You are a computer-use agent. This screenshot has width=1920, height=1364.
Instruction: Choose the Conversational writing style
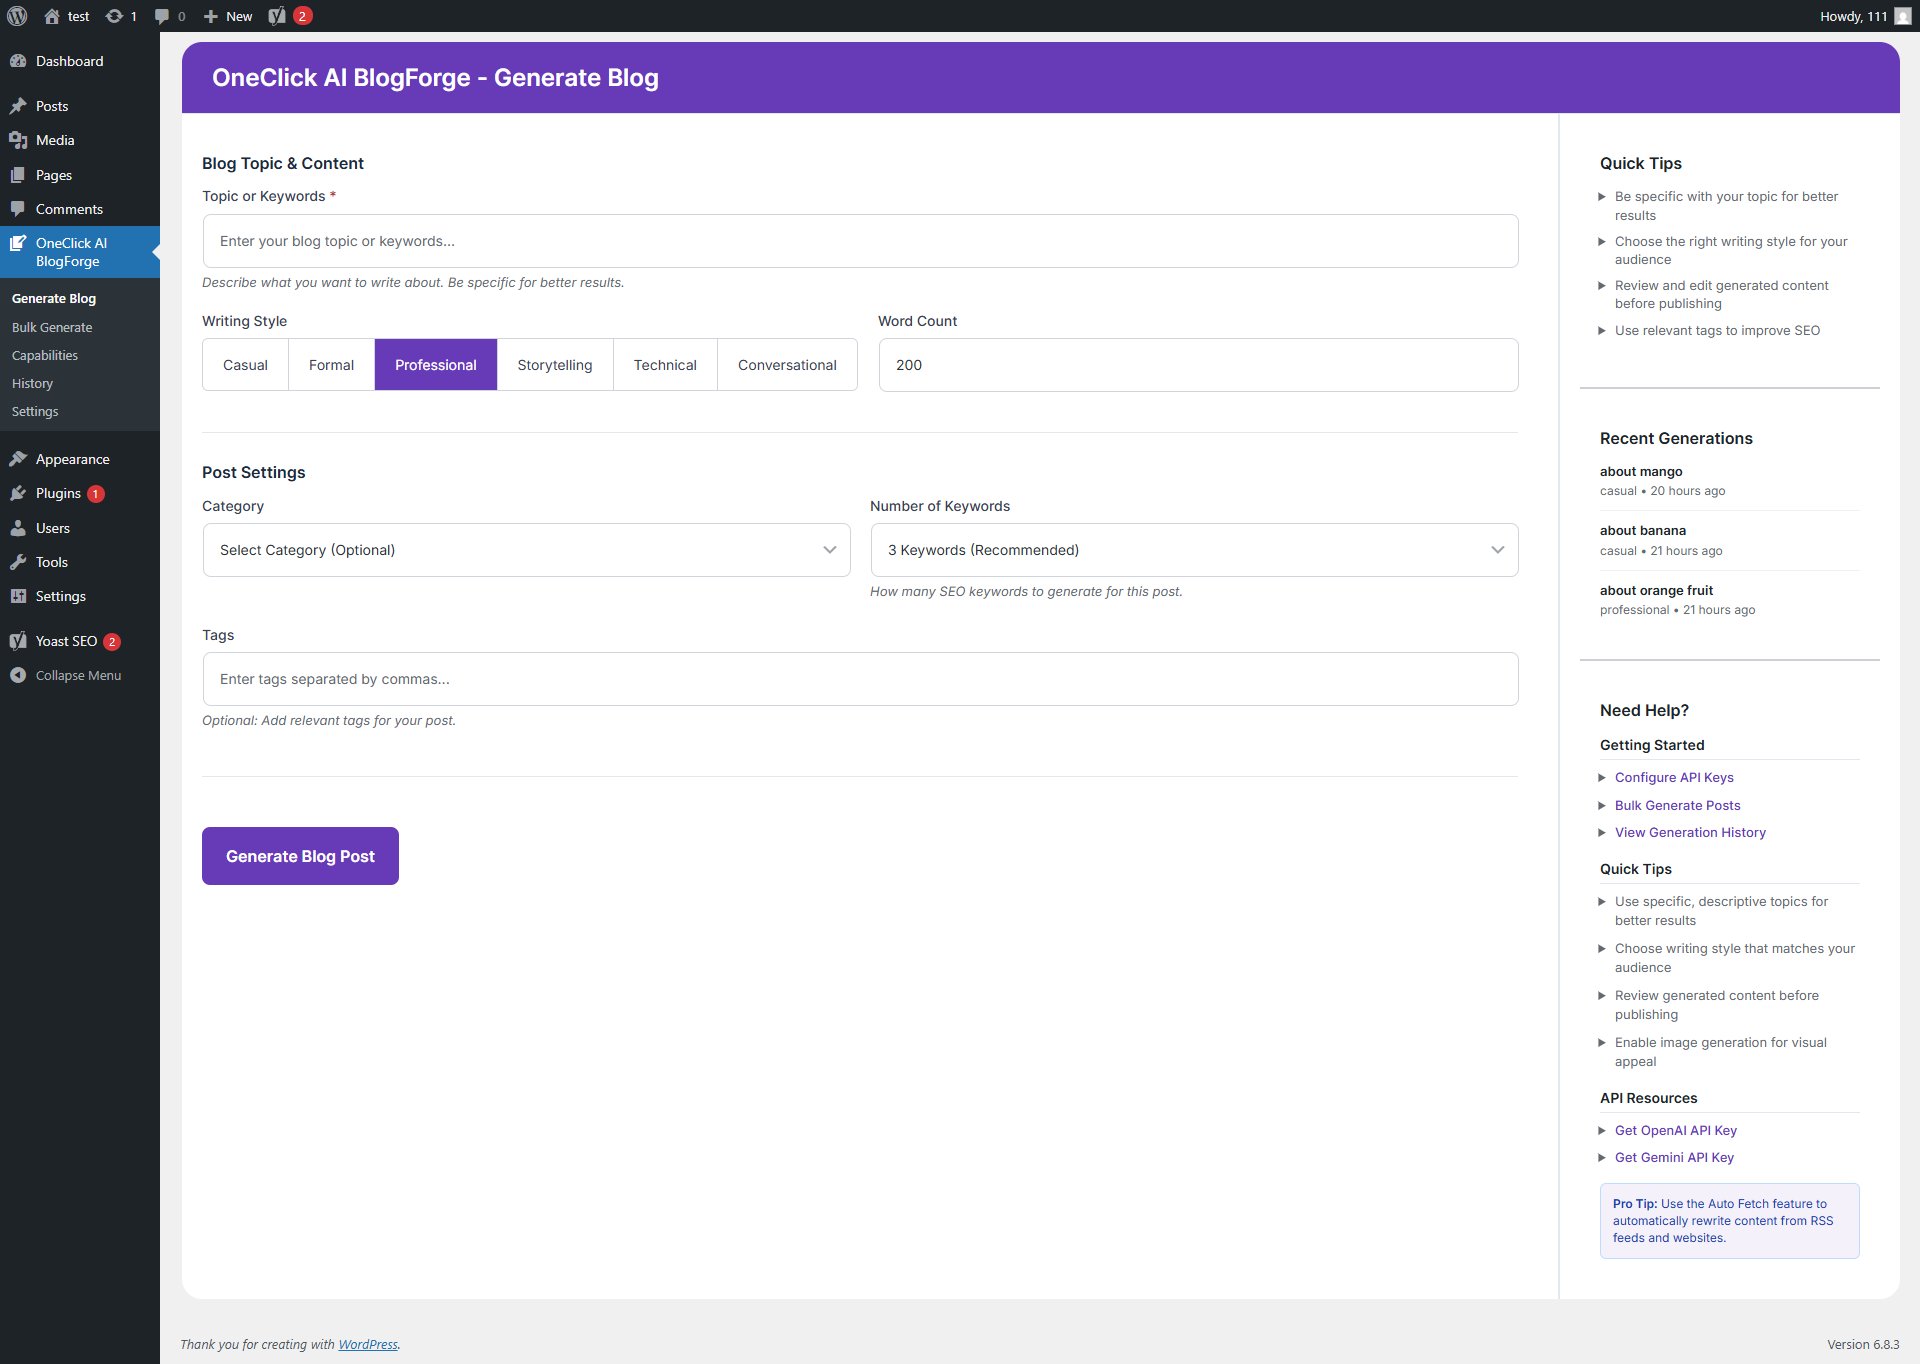click(x=786, y=365)
